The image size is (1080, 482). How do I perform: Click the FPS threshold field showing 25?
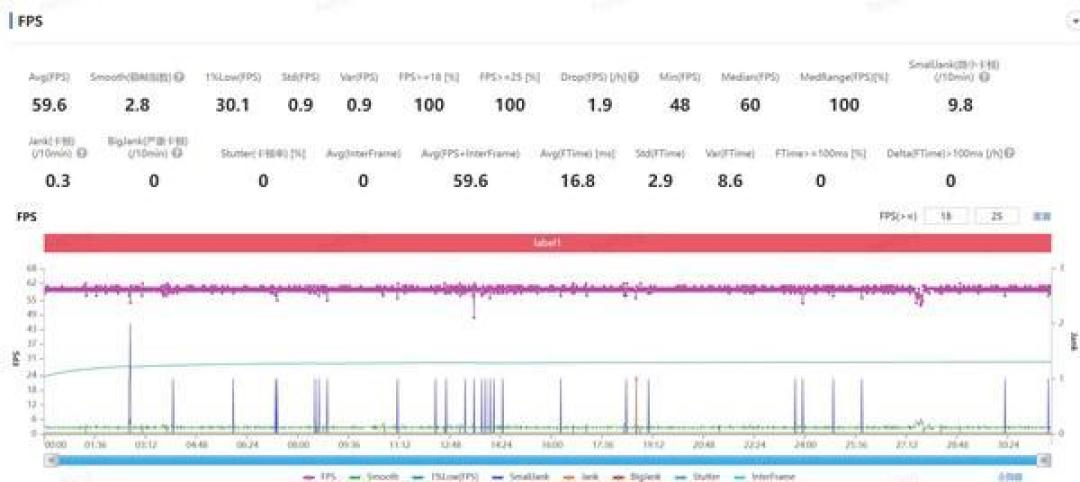[994, 216]
